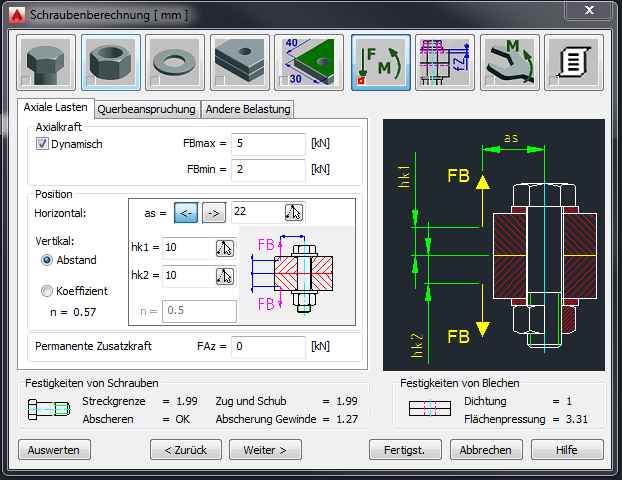622x480 pixels.
Task: Click the Streckgrenze value 1.99
Action: click(x=186, y=401)
